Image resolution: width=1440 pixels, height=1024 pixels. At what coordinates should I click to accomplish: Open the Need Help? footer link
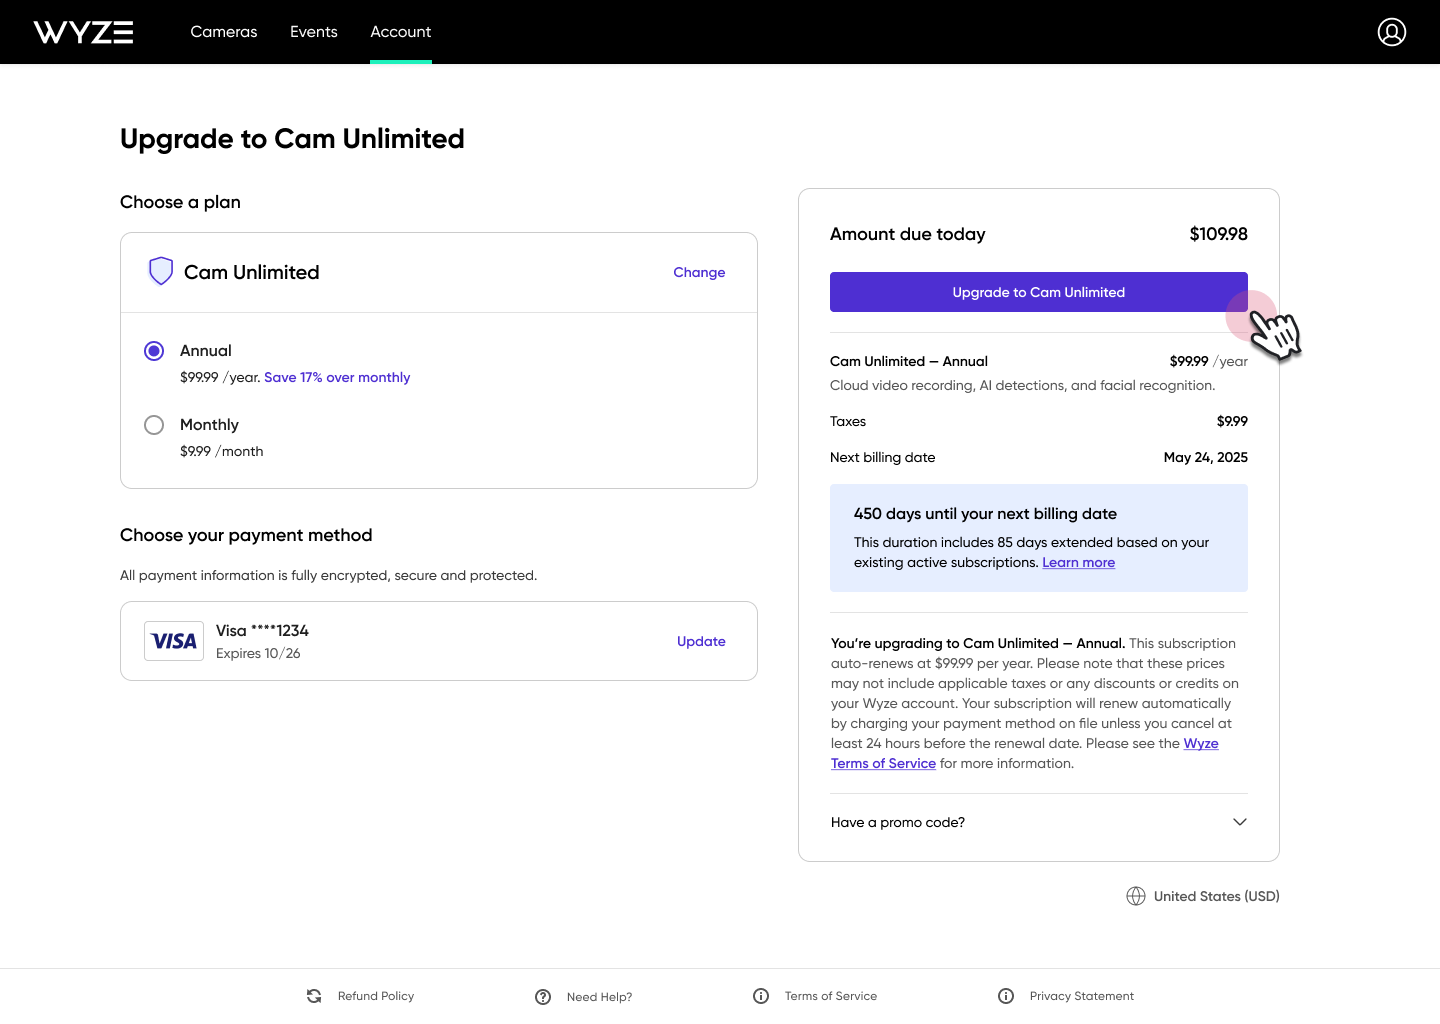[599, 997]
